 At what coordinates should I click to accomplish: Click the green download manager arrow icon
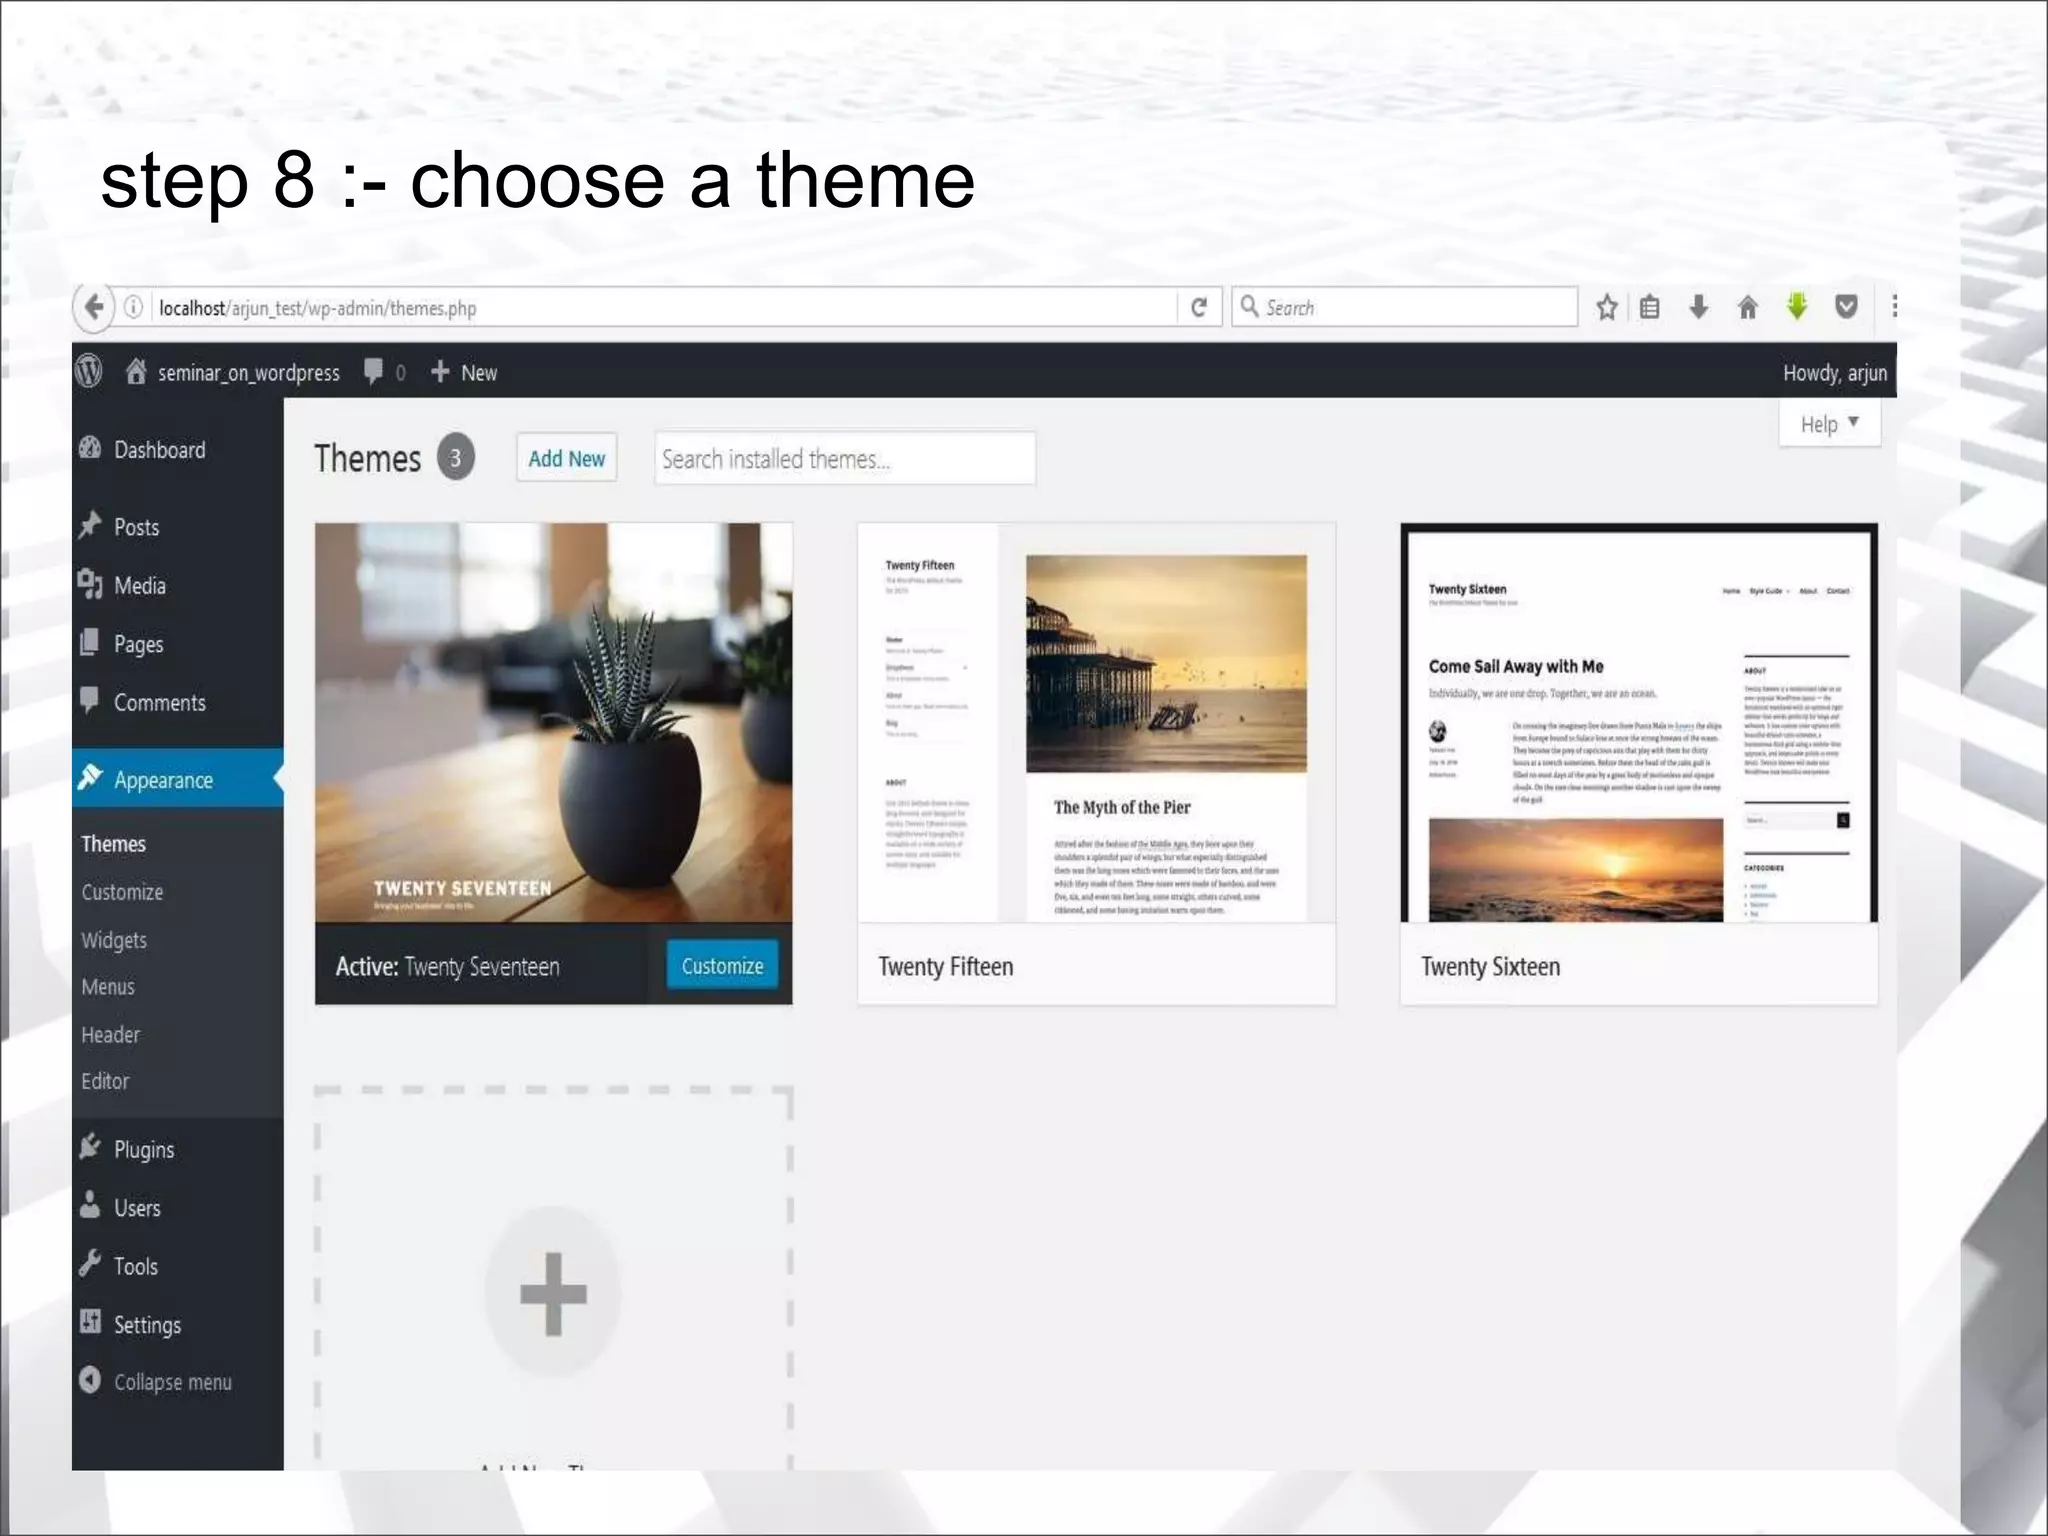tap(1797, 306)
